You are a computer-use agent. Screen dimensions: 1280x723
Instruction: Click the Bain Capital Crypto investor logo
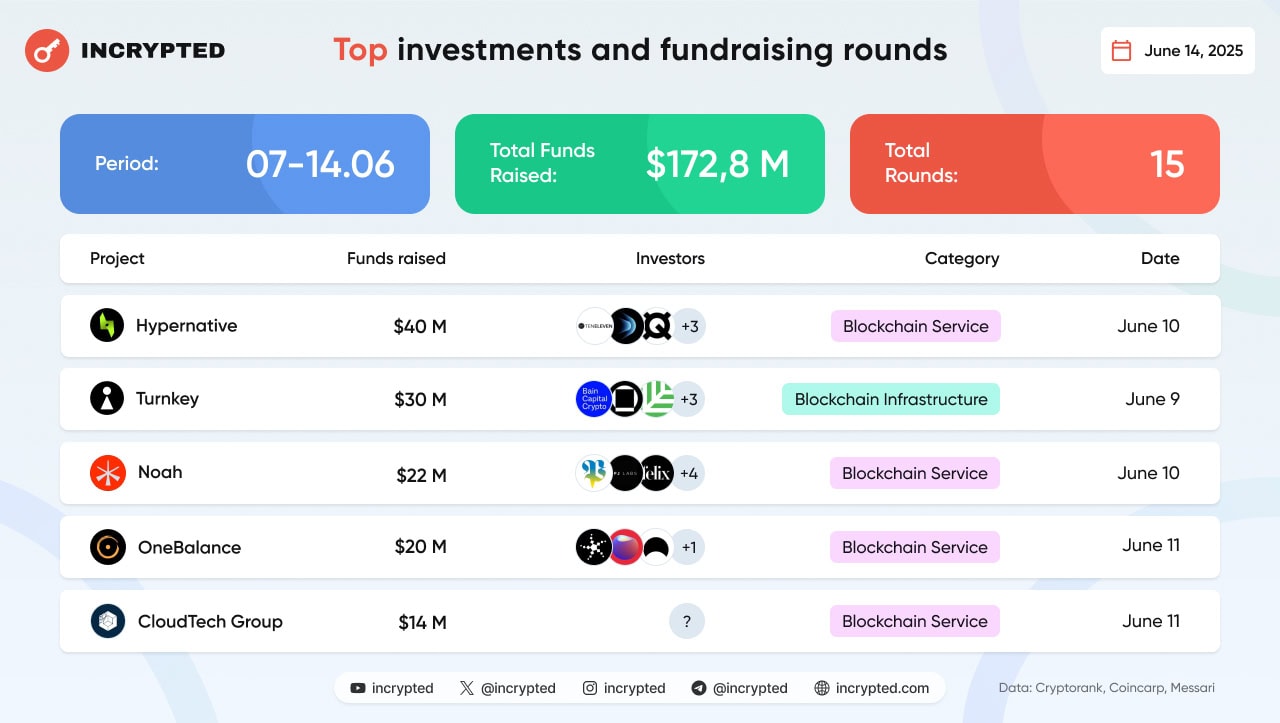tap(594, 399)
